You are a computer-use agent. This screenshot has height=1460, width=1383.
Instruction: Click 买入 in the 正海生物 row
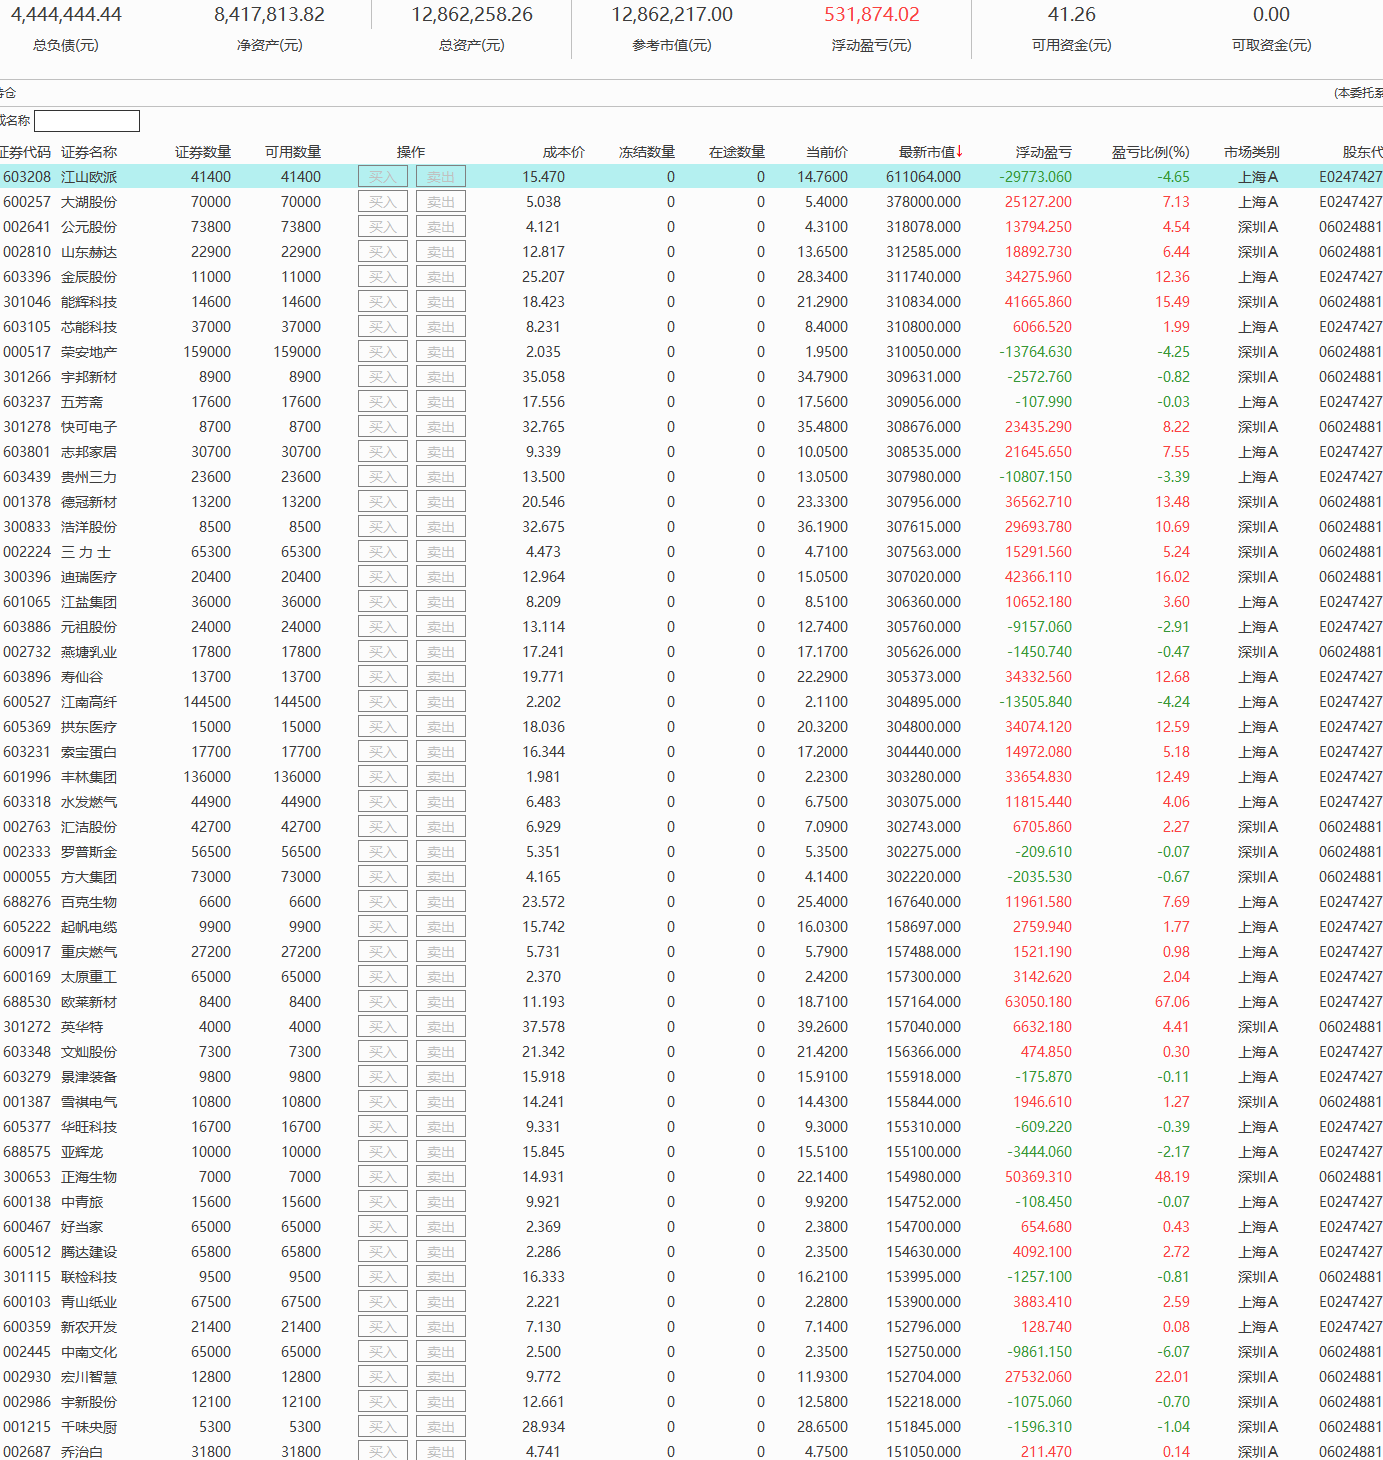coord(382,1177)
